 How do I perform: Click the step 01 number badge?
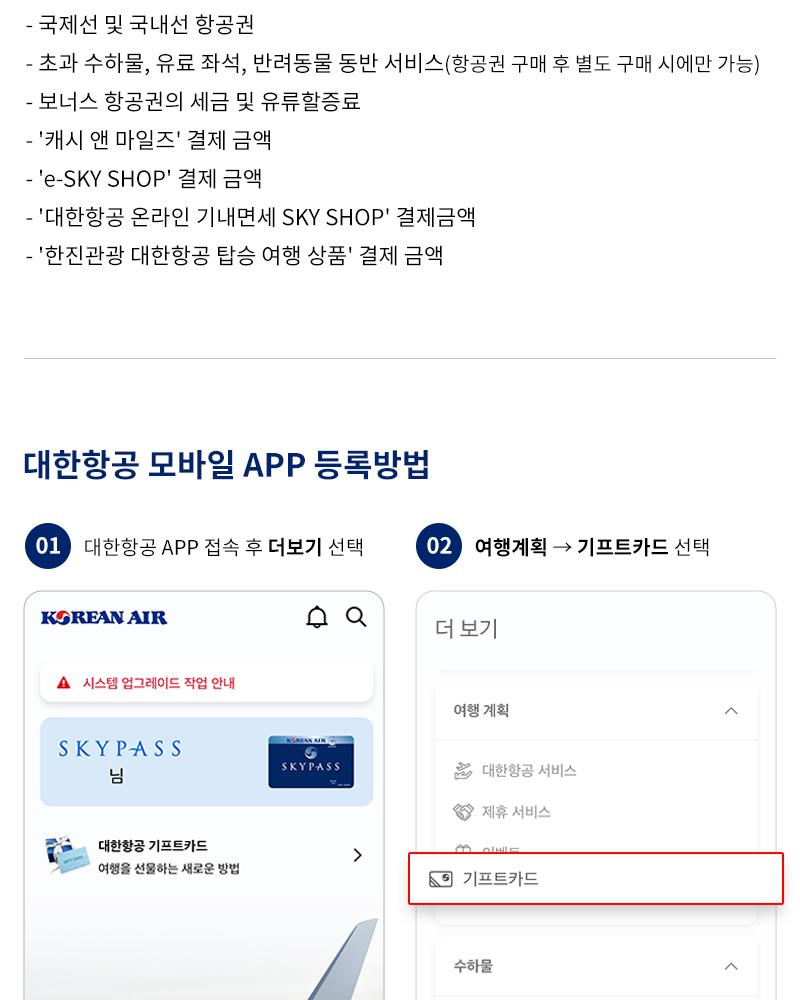pyautogui.click(x=48, y=546)
